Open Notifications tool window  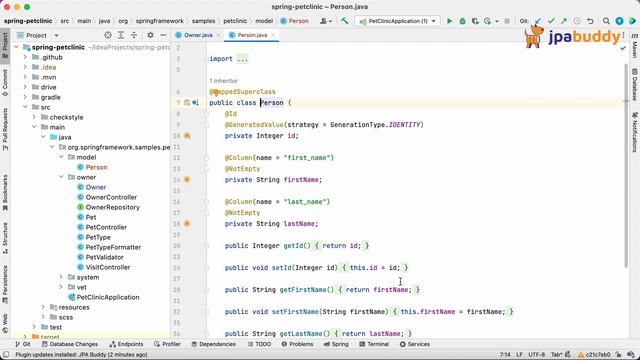tap(635, 132)
